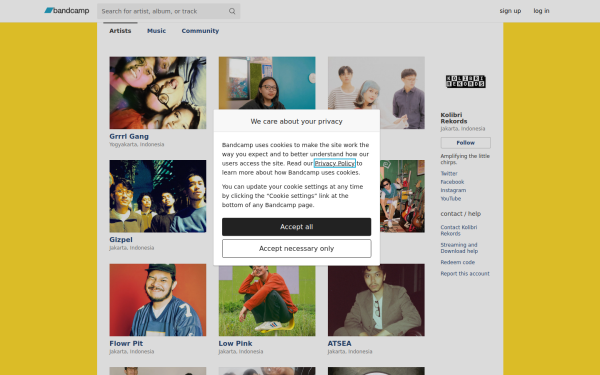
Task: Click the 'We care about your privacy' heading
Action: click(x=297, y=121)
